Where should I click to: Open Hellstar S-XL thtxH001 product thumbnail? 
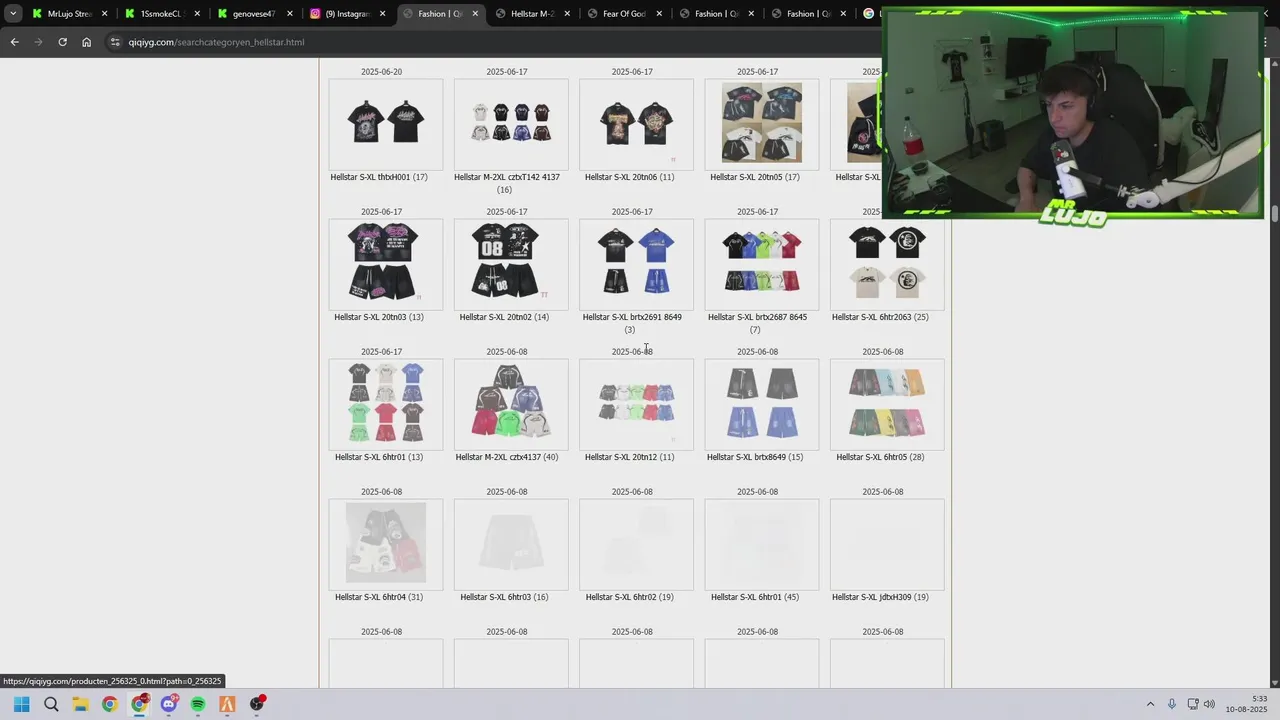coord(386,124)
